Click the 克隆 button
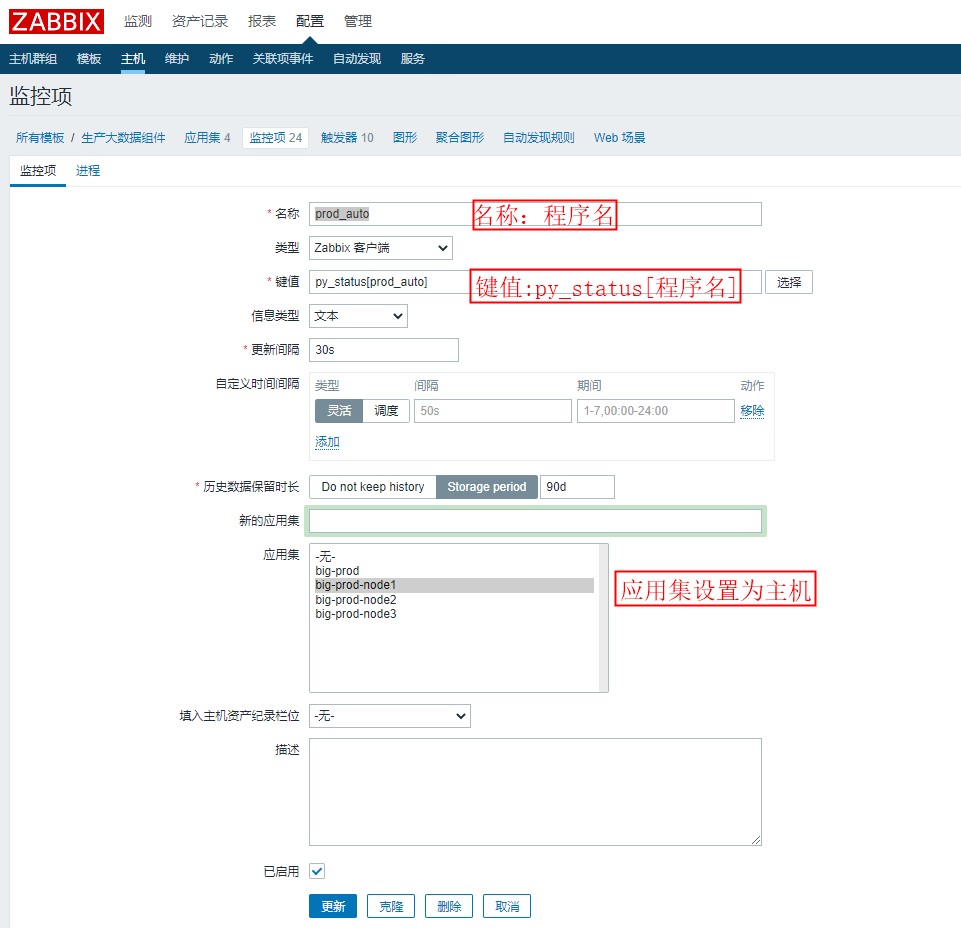This screenshot has height=928, width=961. click(x=391, y=906)
